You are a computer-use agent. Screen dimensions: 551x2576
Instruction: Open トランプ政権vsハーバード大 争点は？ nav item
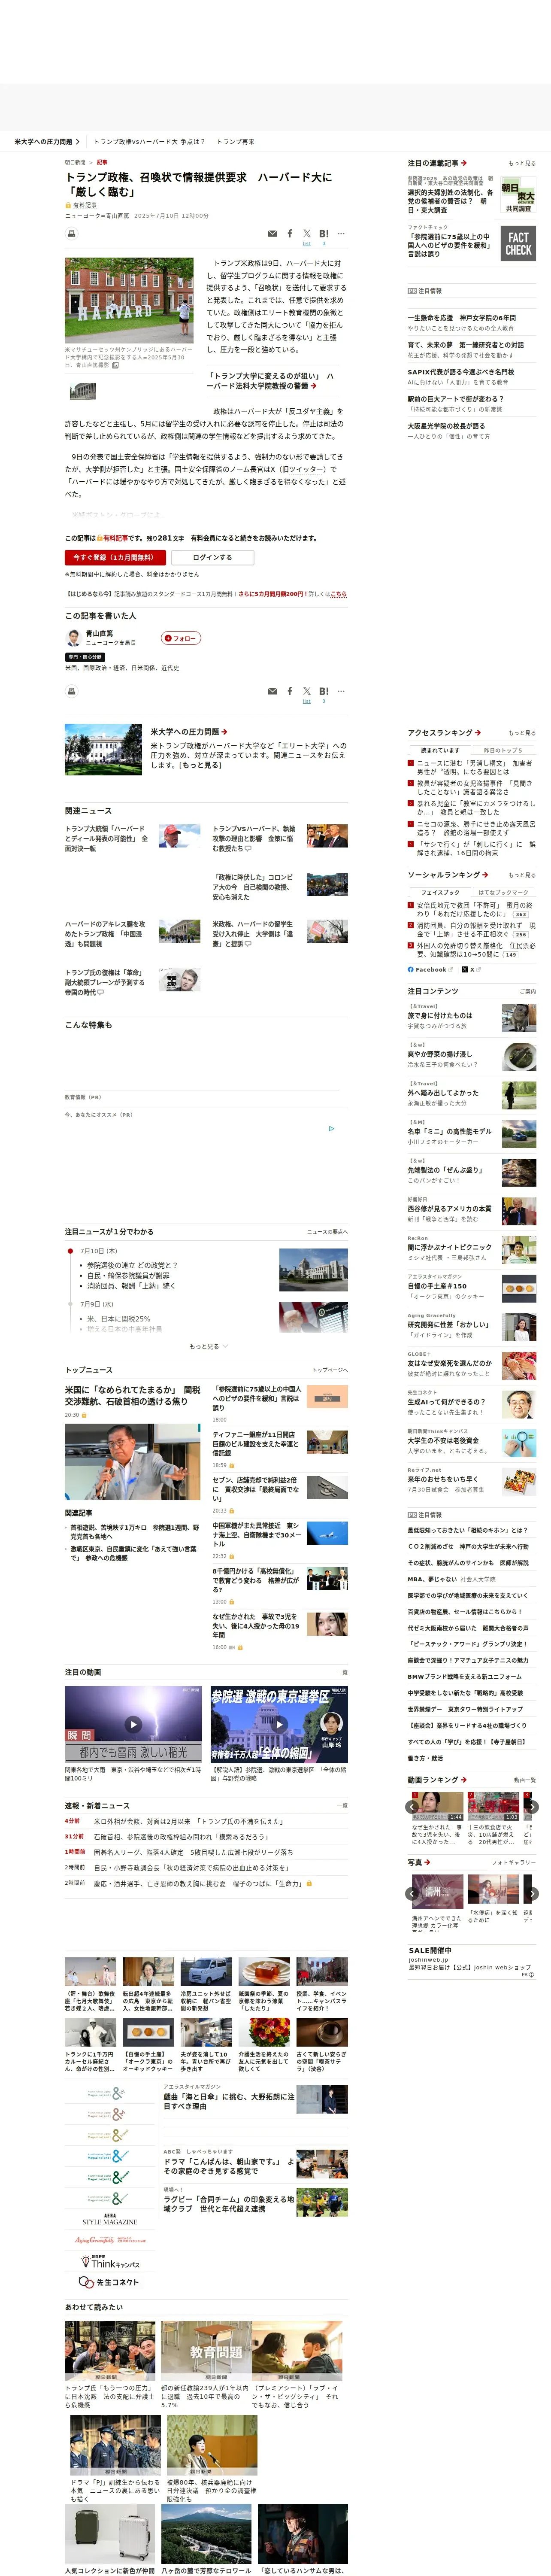pos(149,142)
